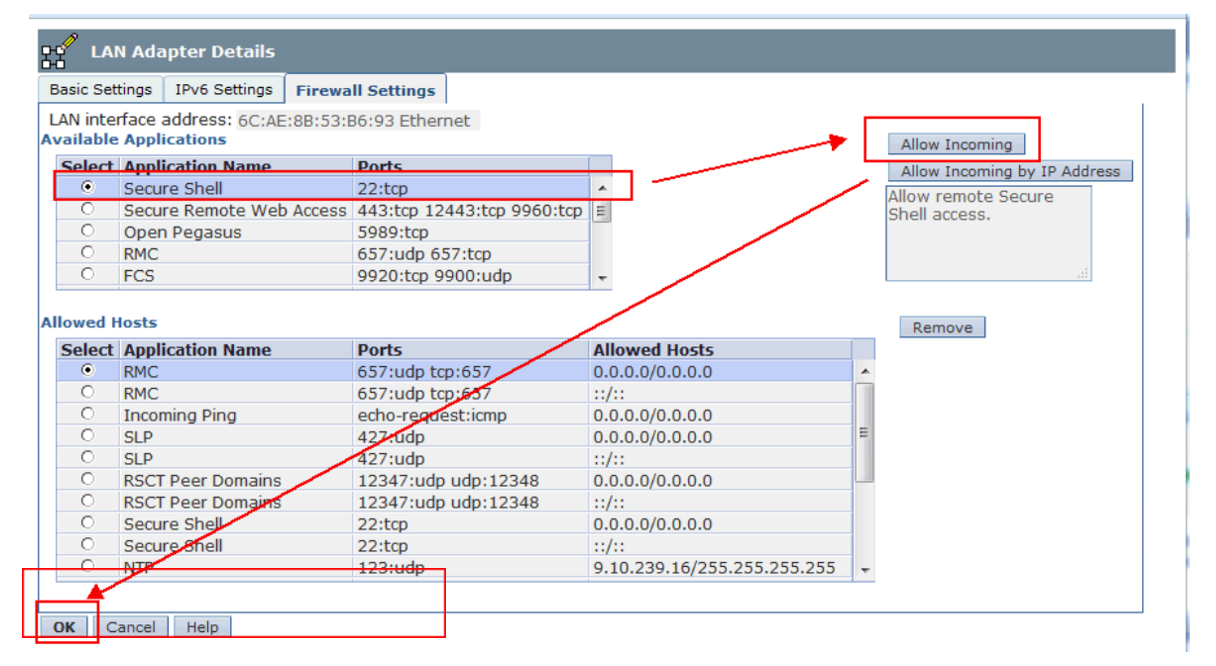Select the Secure Shell radio button in Available Applications
Screen dimensions: 1216x666
88,187
